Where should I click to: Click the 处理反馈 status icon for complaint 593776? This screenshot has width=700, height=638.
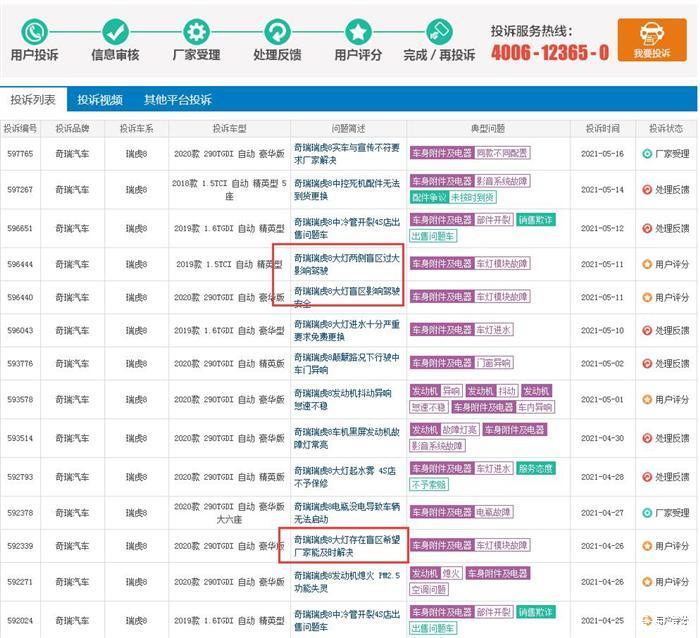(x=647, y=363)
